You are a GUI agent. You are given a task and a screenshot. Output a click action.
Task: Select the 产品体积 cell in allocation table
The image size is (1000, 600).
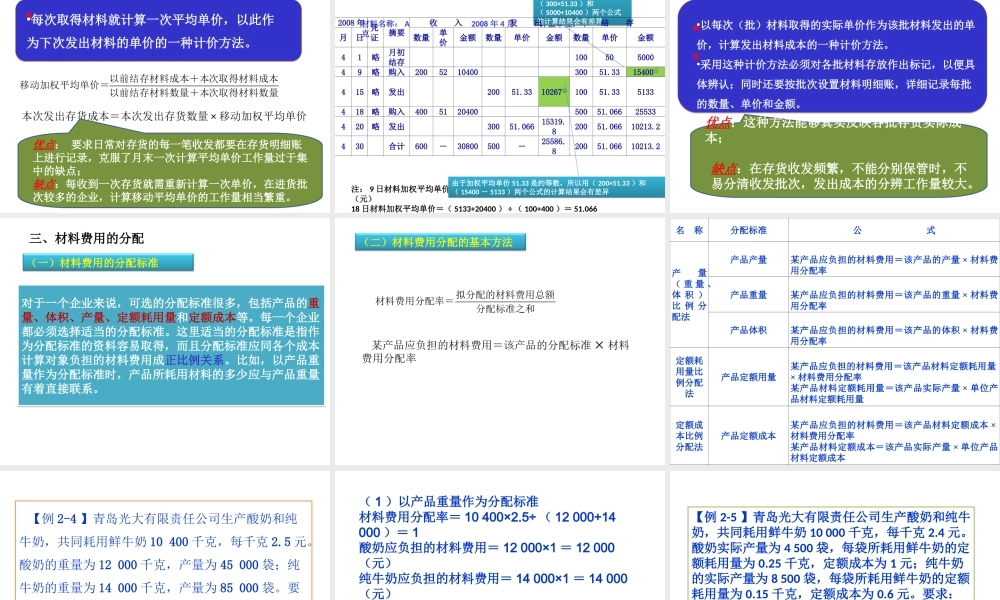747,329
